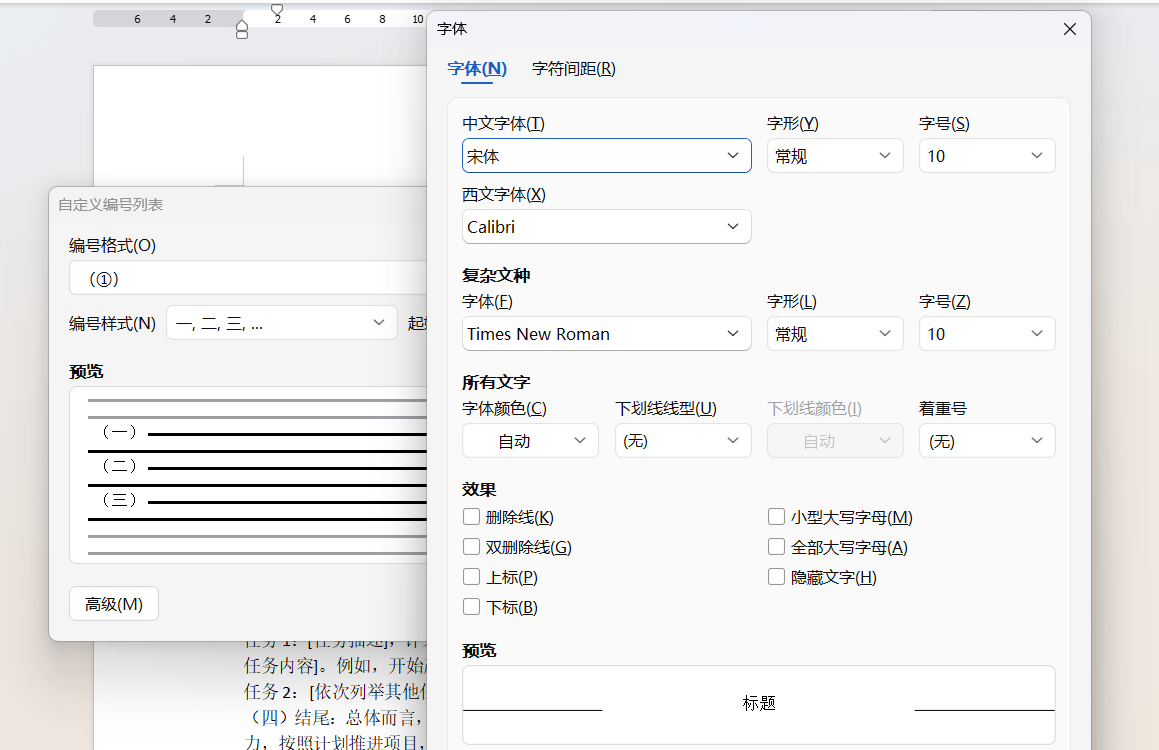The width and height of the screenshot is (1159, 750).
Task: Open the complex script font dropdown showing Times New Roman
Action: (x=606, y=333)
